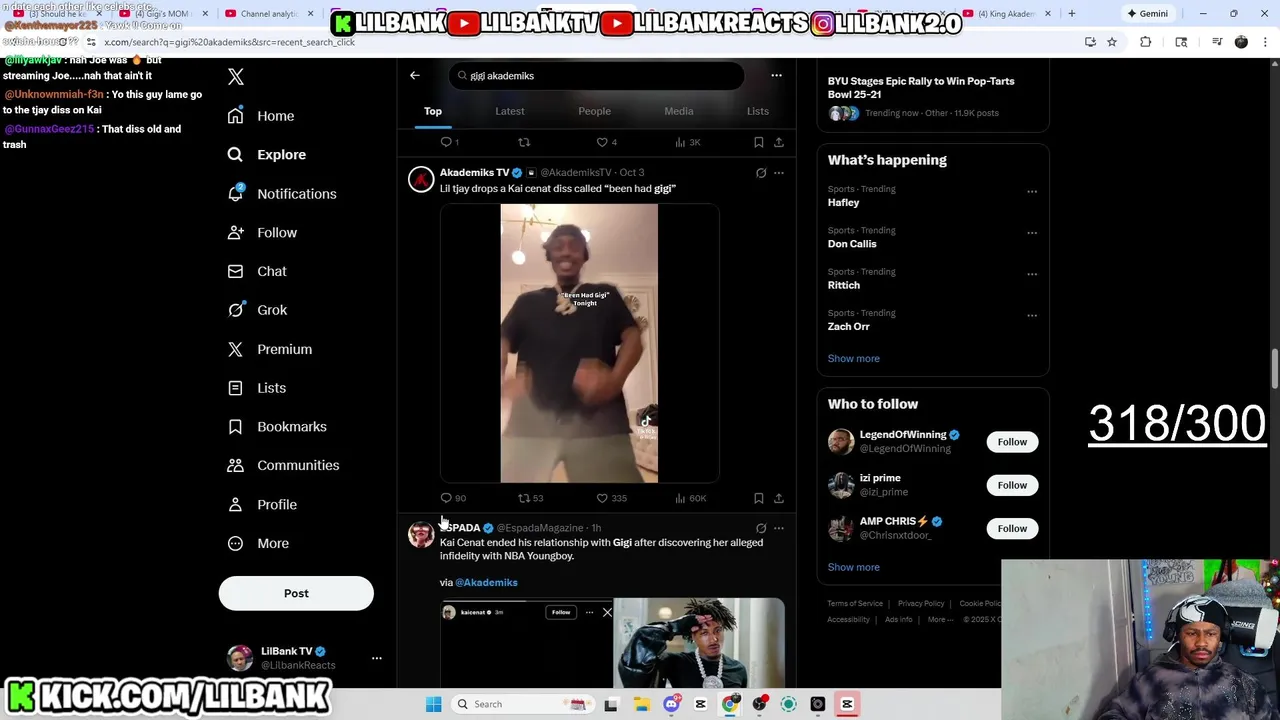Open Bookmarks icon in sidebar
This screenshot has height=720, width=1280.
[x=235, y=427]
